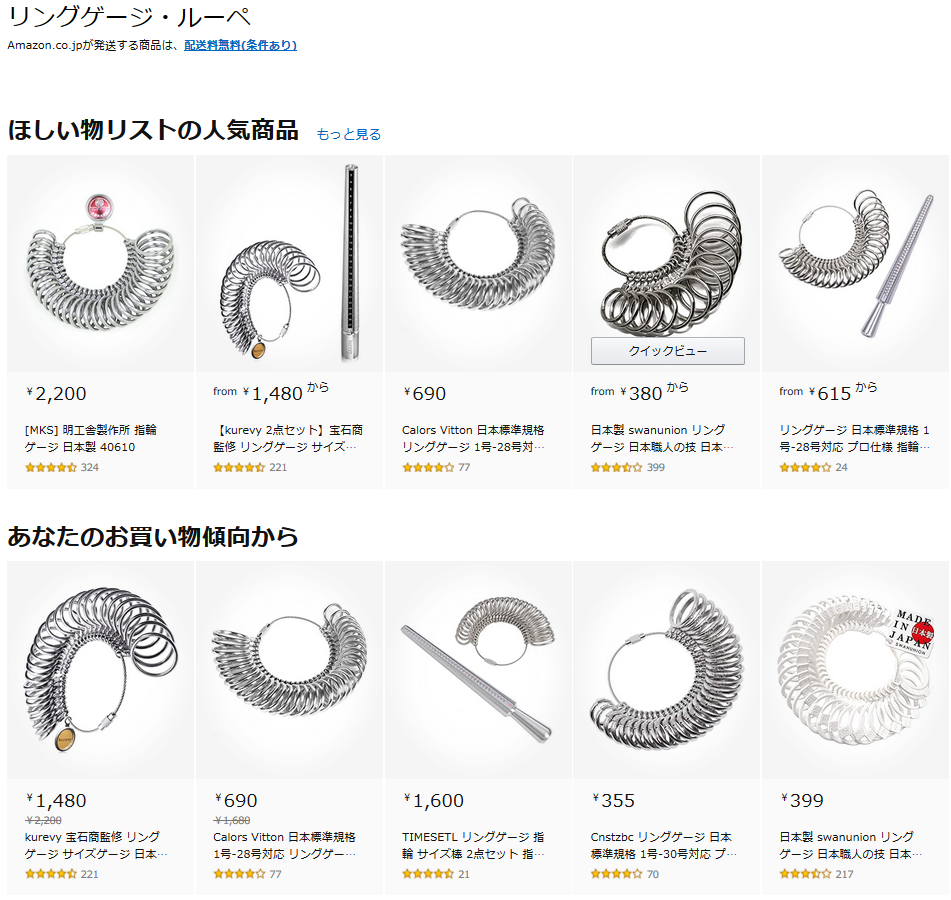Open the 配送料無料(条件あり) link
This screenshot has width=951, height=900.
click(x=240, y=45)
